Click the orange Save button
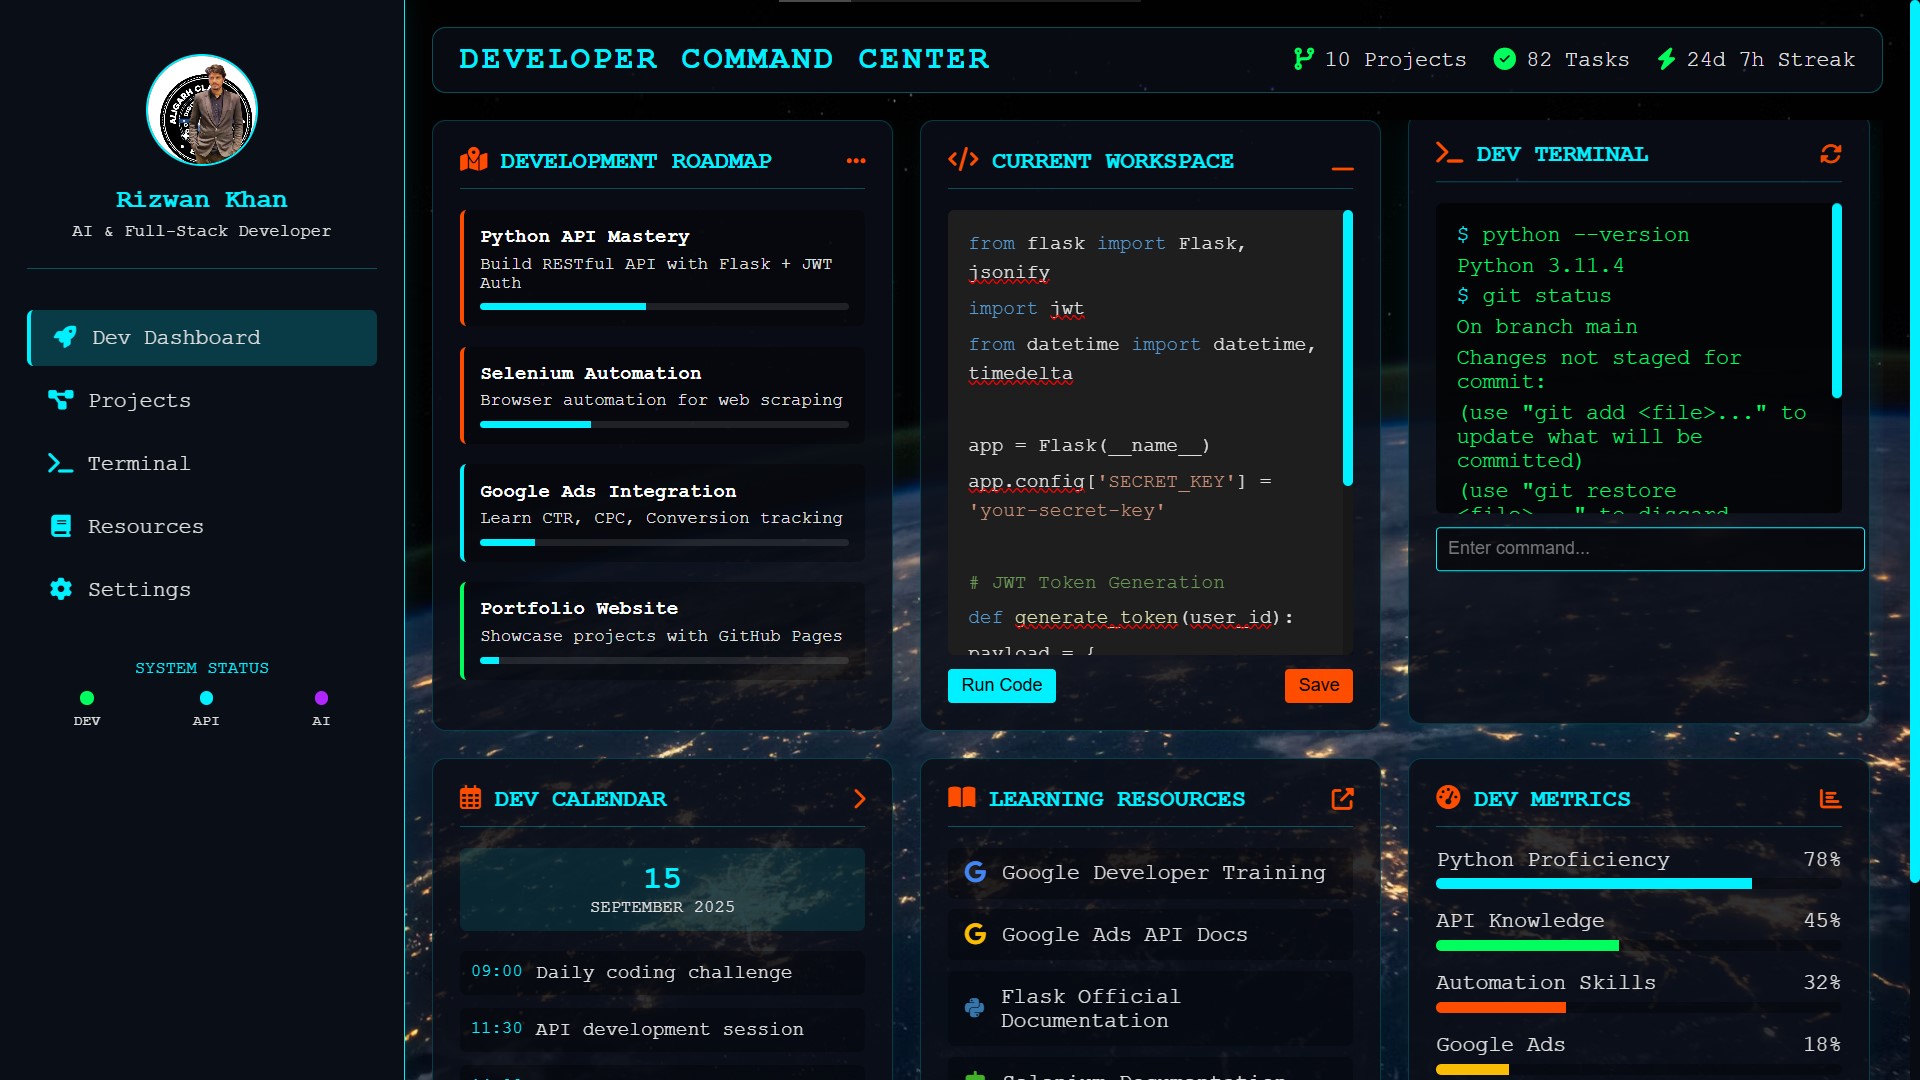Viewport: 1920px width, 1080px height. (x=1318, y=685)
